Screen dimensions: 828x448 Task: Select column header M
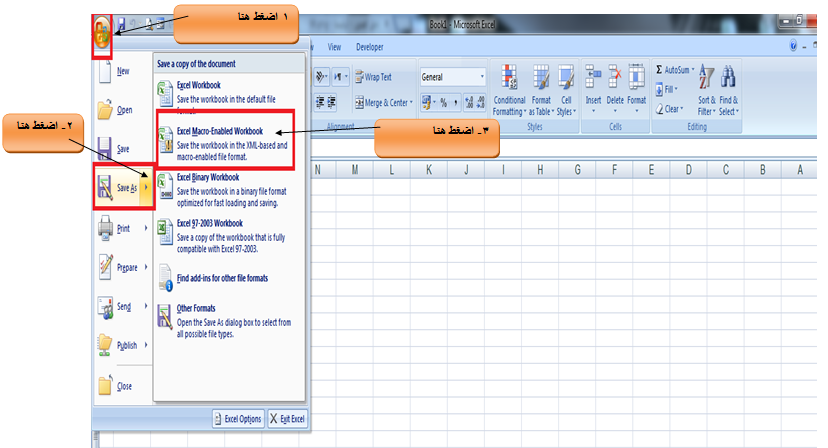[354, 170]
